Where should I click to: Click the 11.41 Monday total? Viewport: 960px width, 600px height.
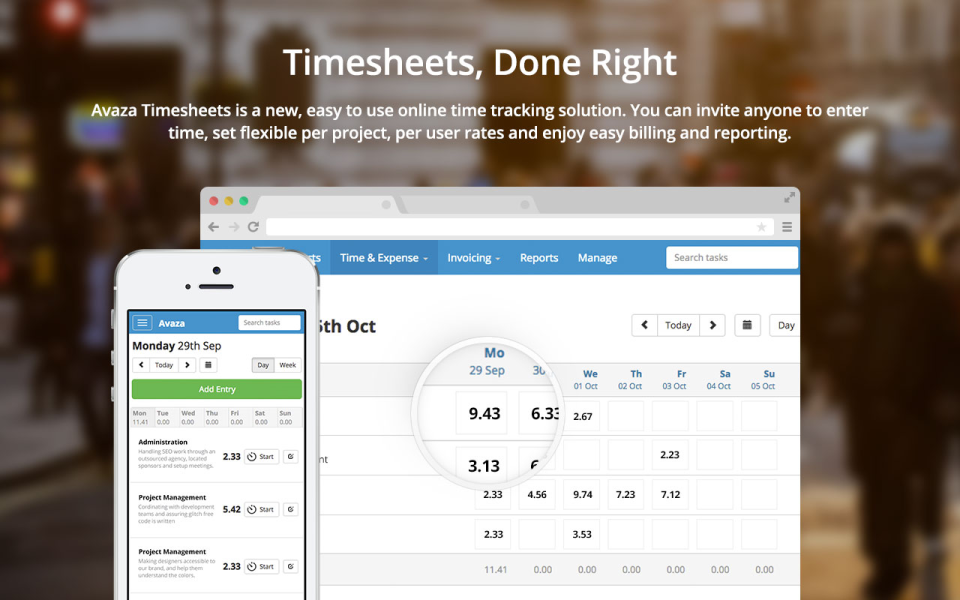495,569
